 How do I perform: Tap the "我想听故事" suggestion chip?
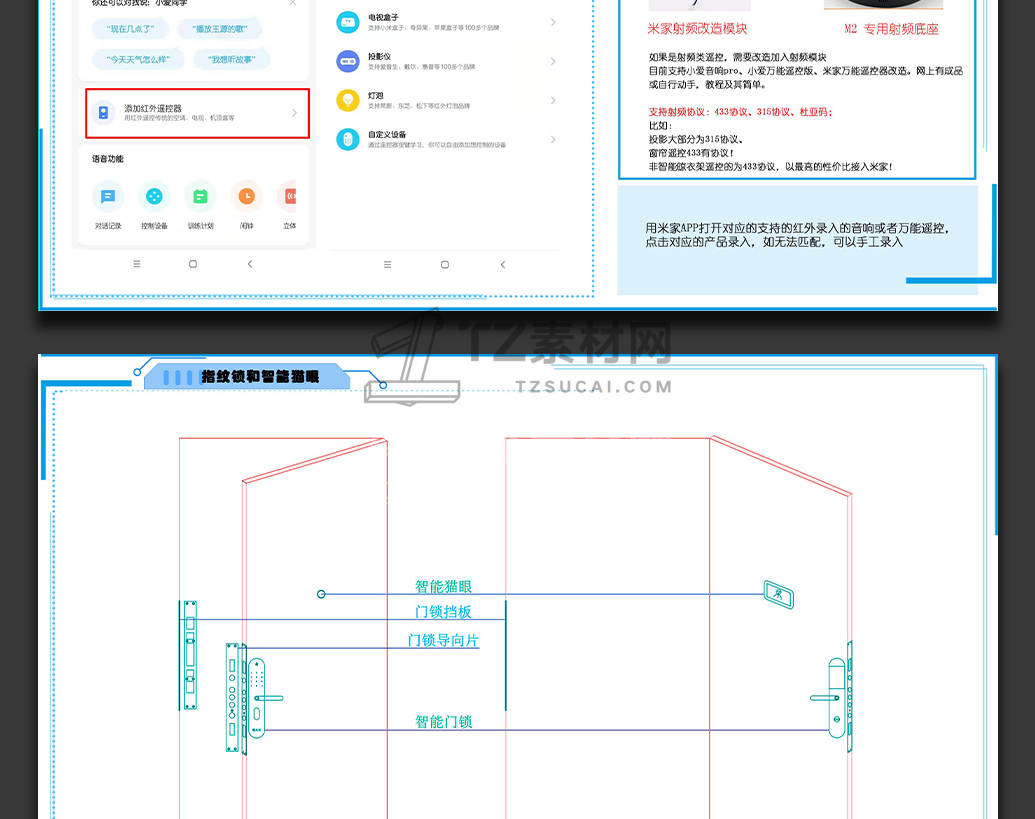click(x=232, y=59)
